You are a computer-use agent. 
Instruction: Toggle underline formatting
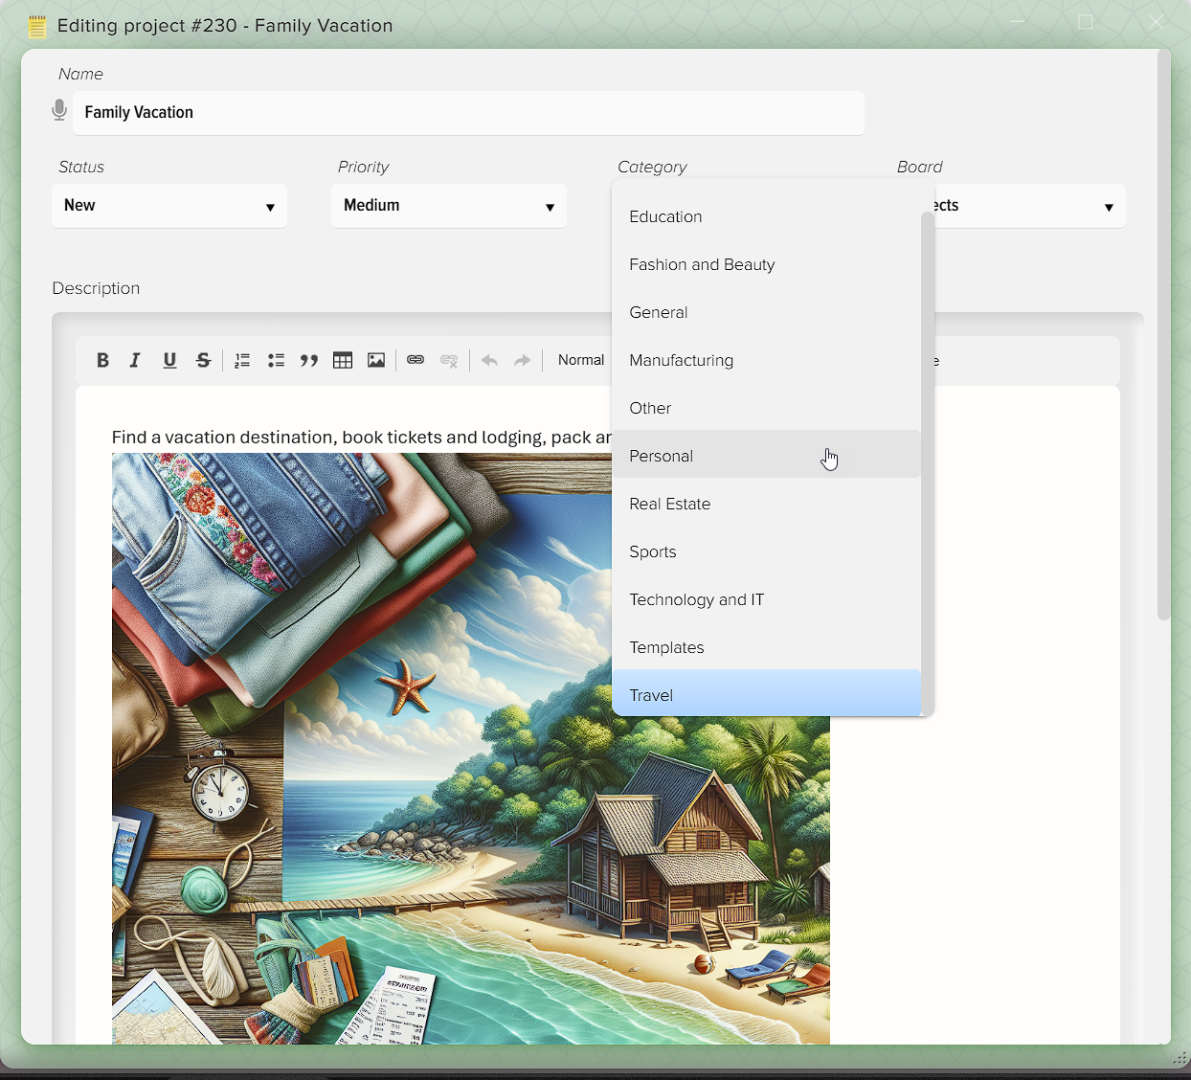click(x=169, y=360)
